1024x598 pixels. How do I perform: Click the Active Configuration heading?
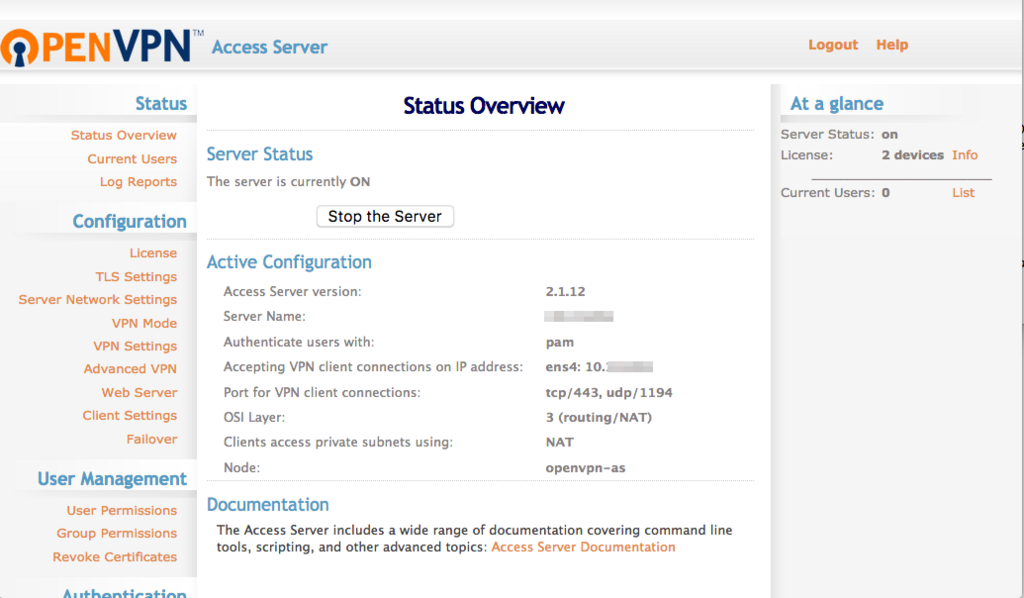[289, 262]
